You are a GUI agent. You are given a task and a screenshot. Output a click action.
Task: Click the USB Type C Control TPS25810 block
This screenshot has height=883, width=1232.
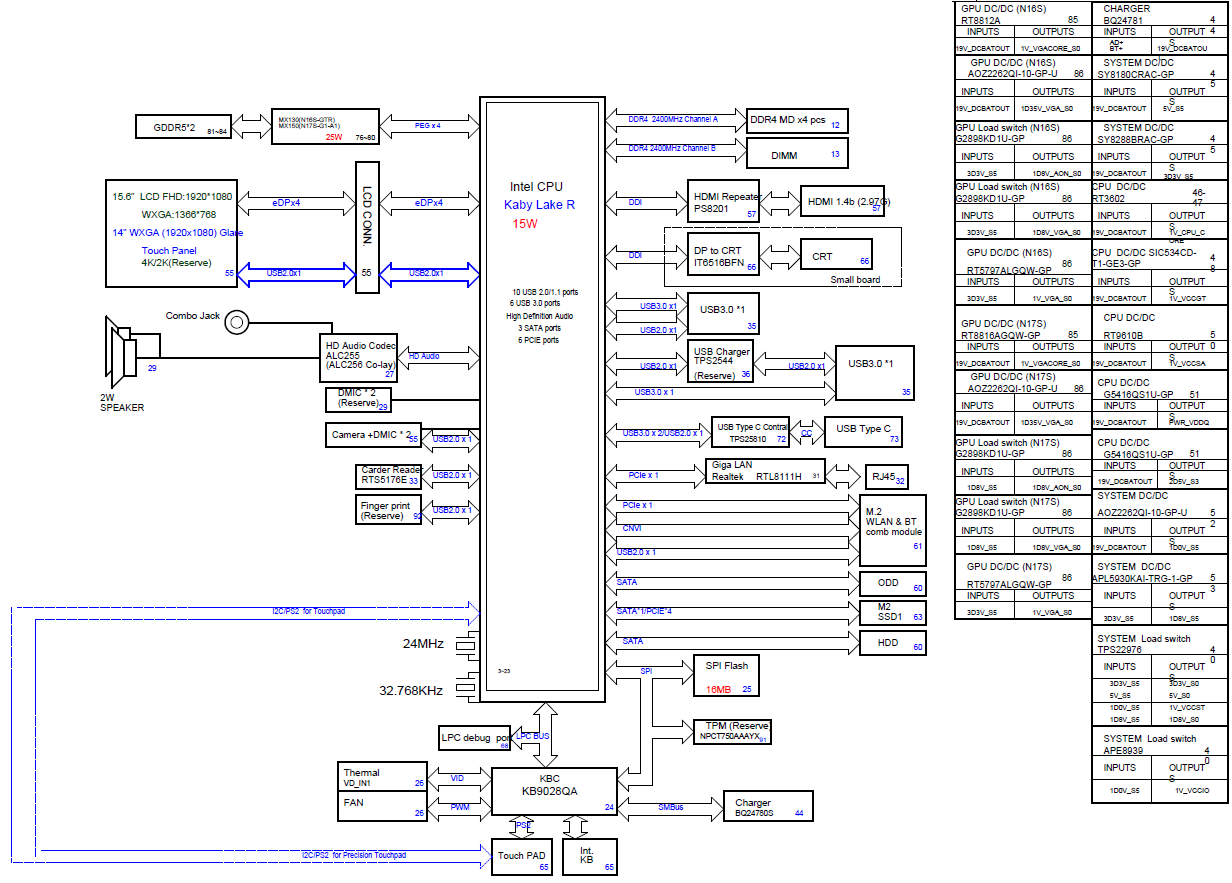750,433
